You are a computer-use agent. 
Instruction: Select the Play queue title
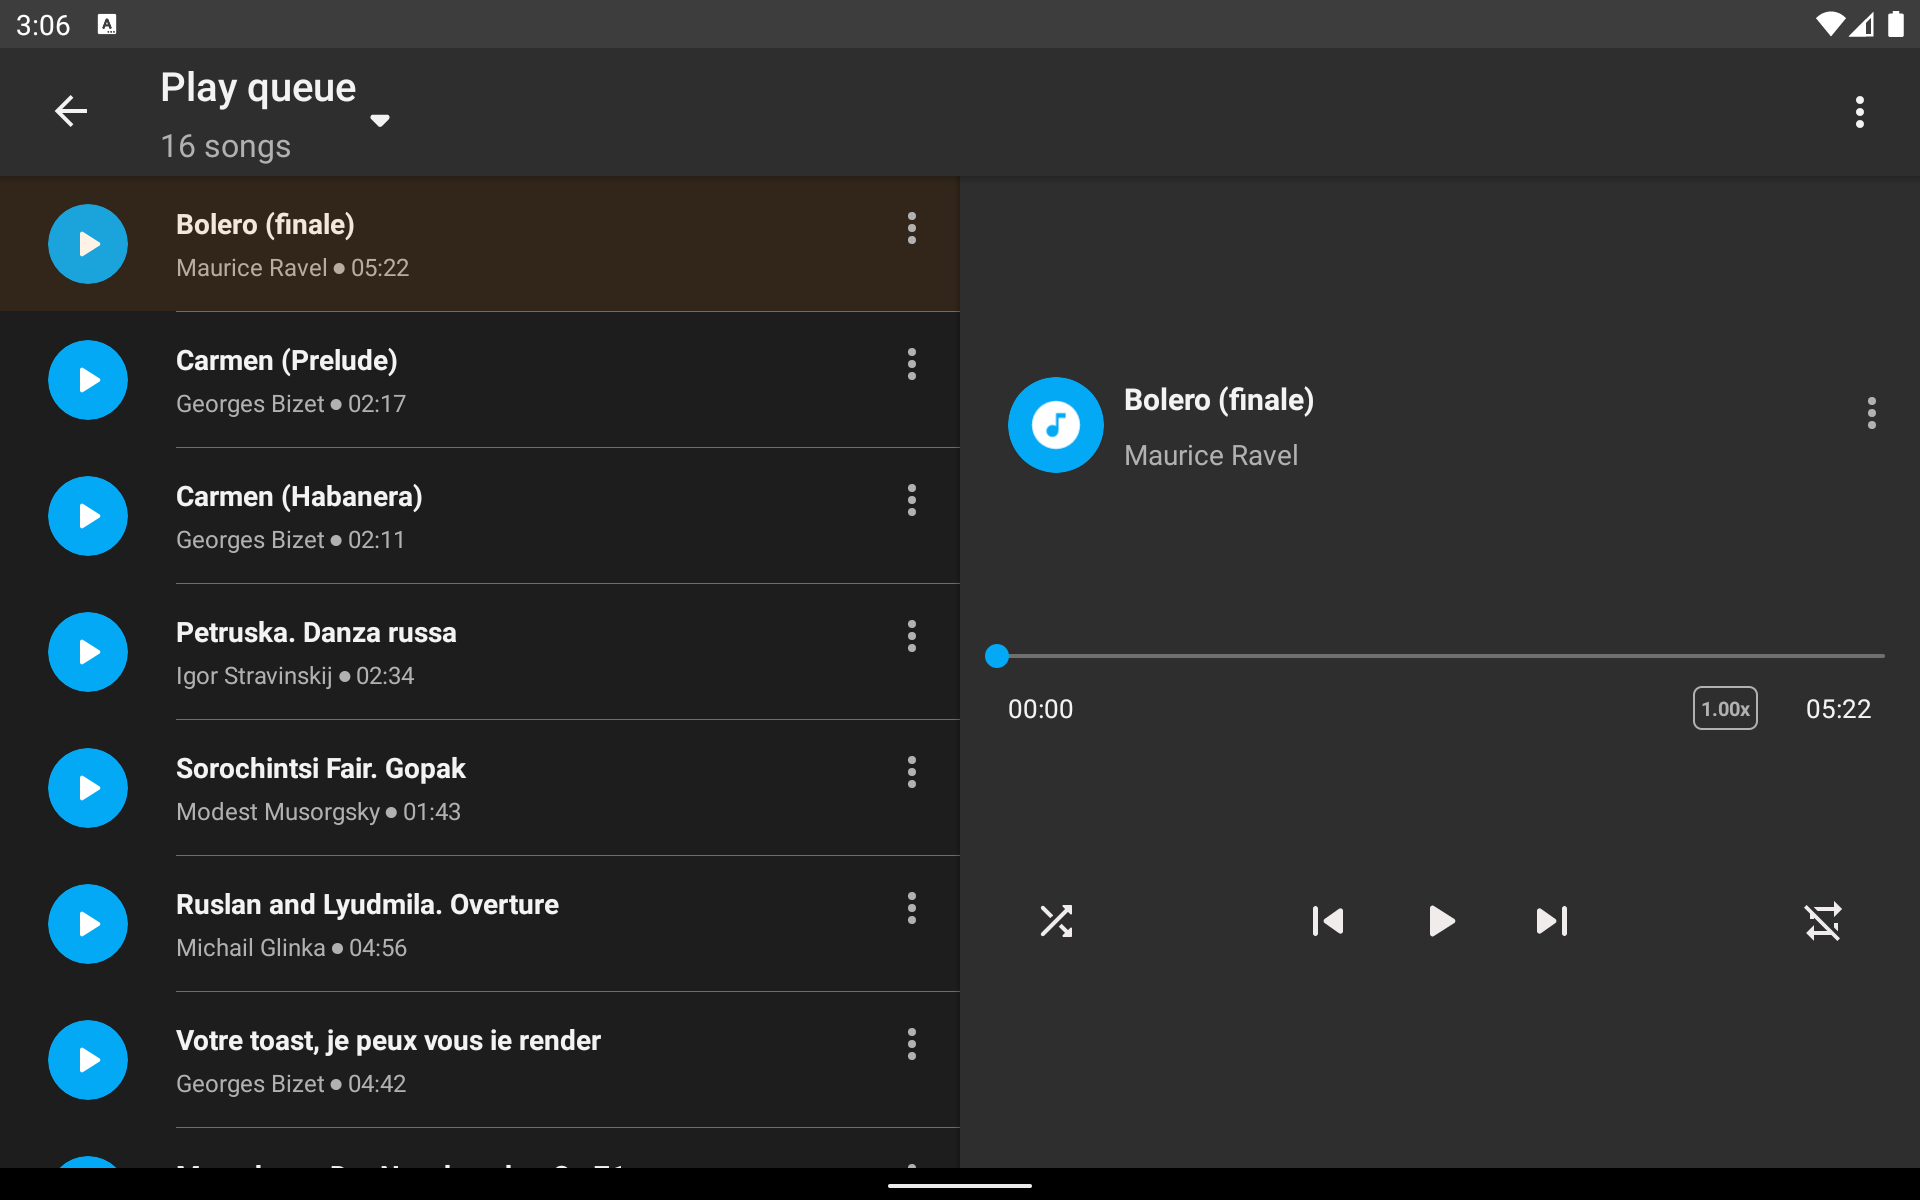click(x=258, y=88)
